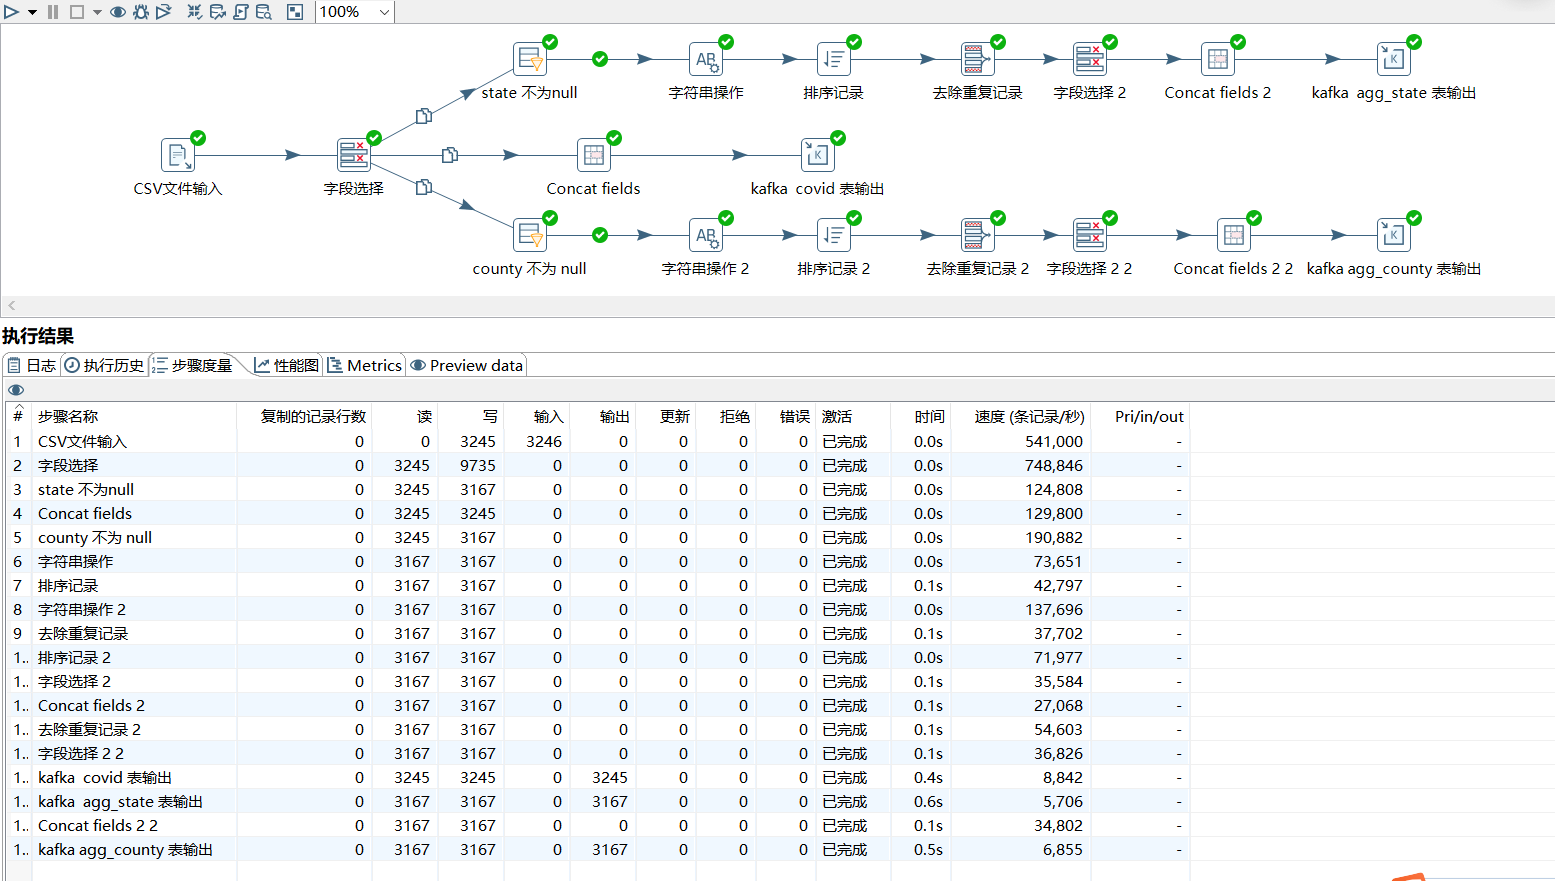The image size is (1555, 881).
Task: Click the copy hop icon toward state 不为null
Action: click(424, 115)
